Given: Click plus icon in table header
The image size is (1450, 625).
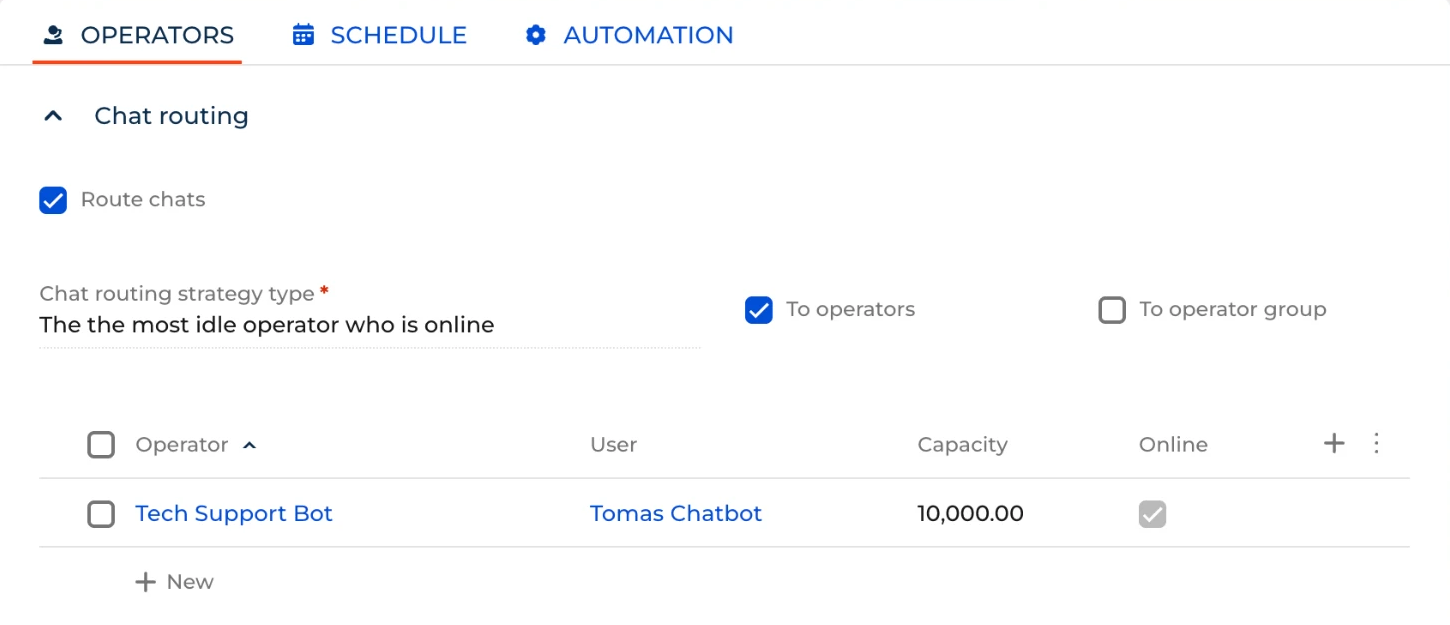Looking at the screenshot, I should 1334,443.
